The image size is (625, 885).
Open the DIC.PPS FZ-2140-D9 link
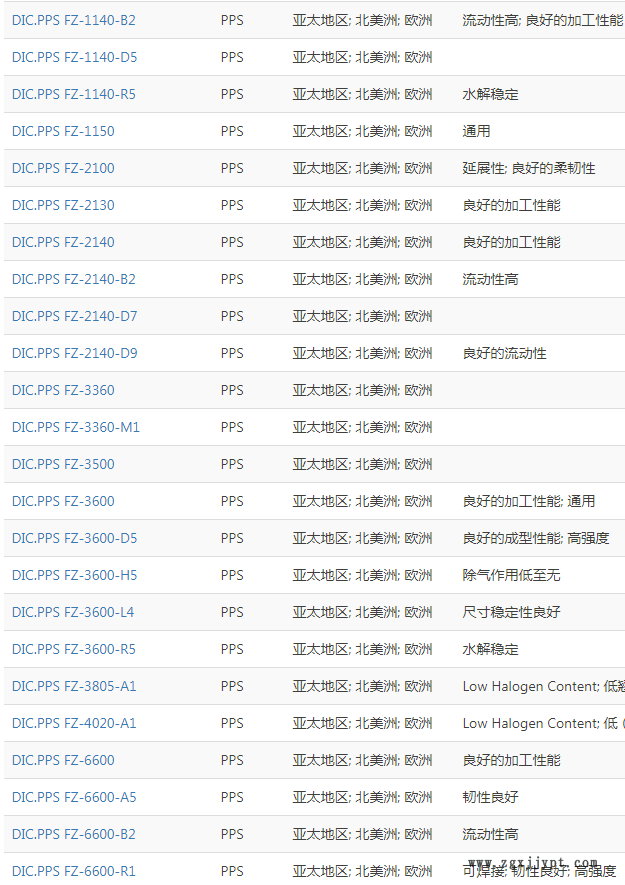click(x=75, y=353)
